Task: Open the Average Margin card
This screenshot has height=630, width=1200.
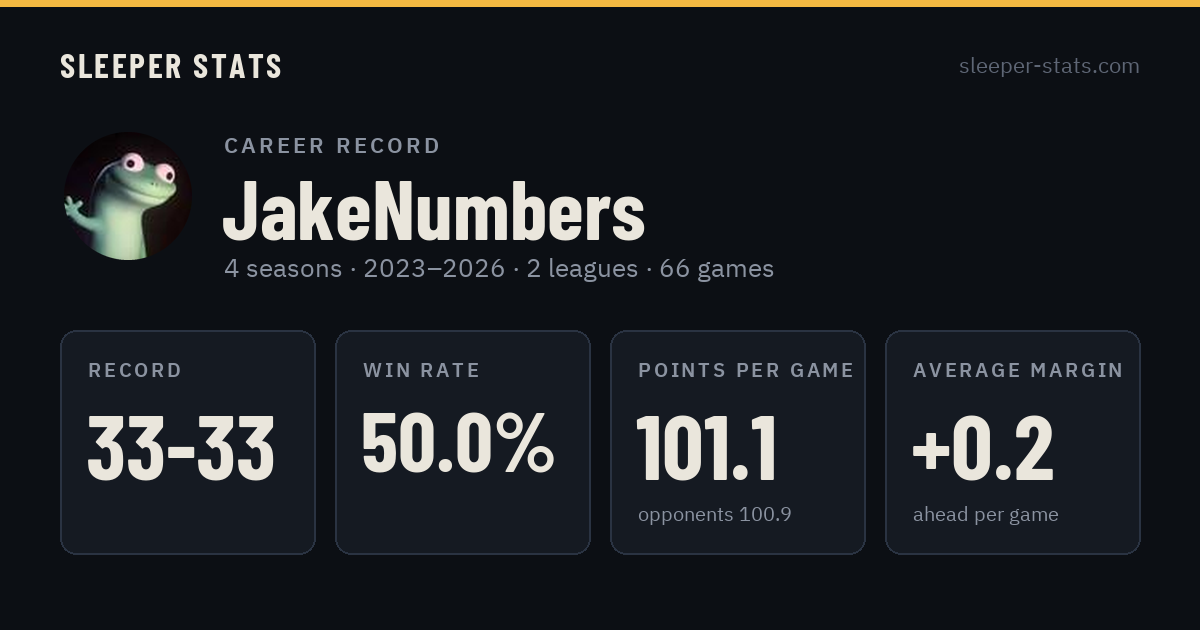Action: click(1013, 442)
